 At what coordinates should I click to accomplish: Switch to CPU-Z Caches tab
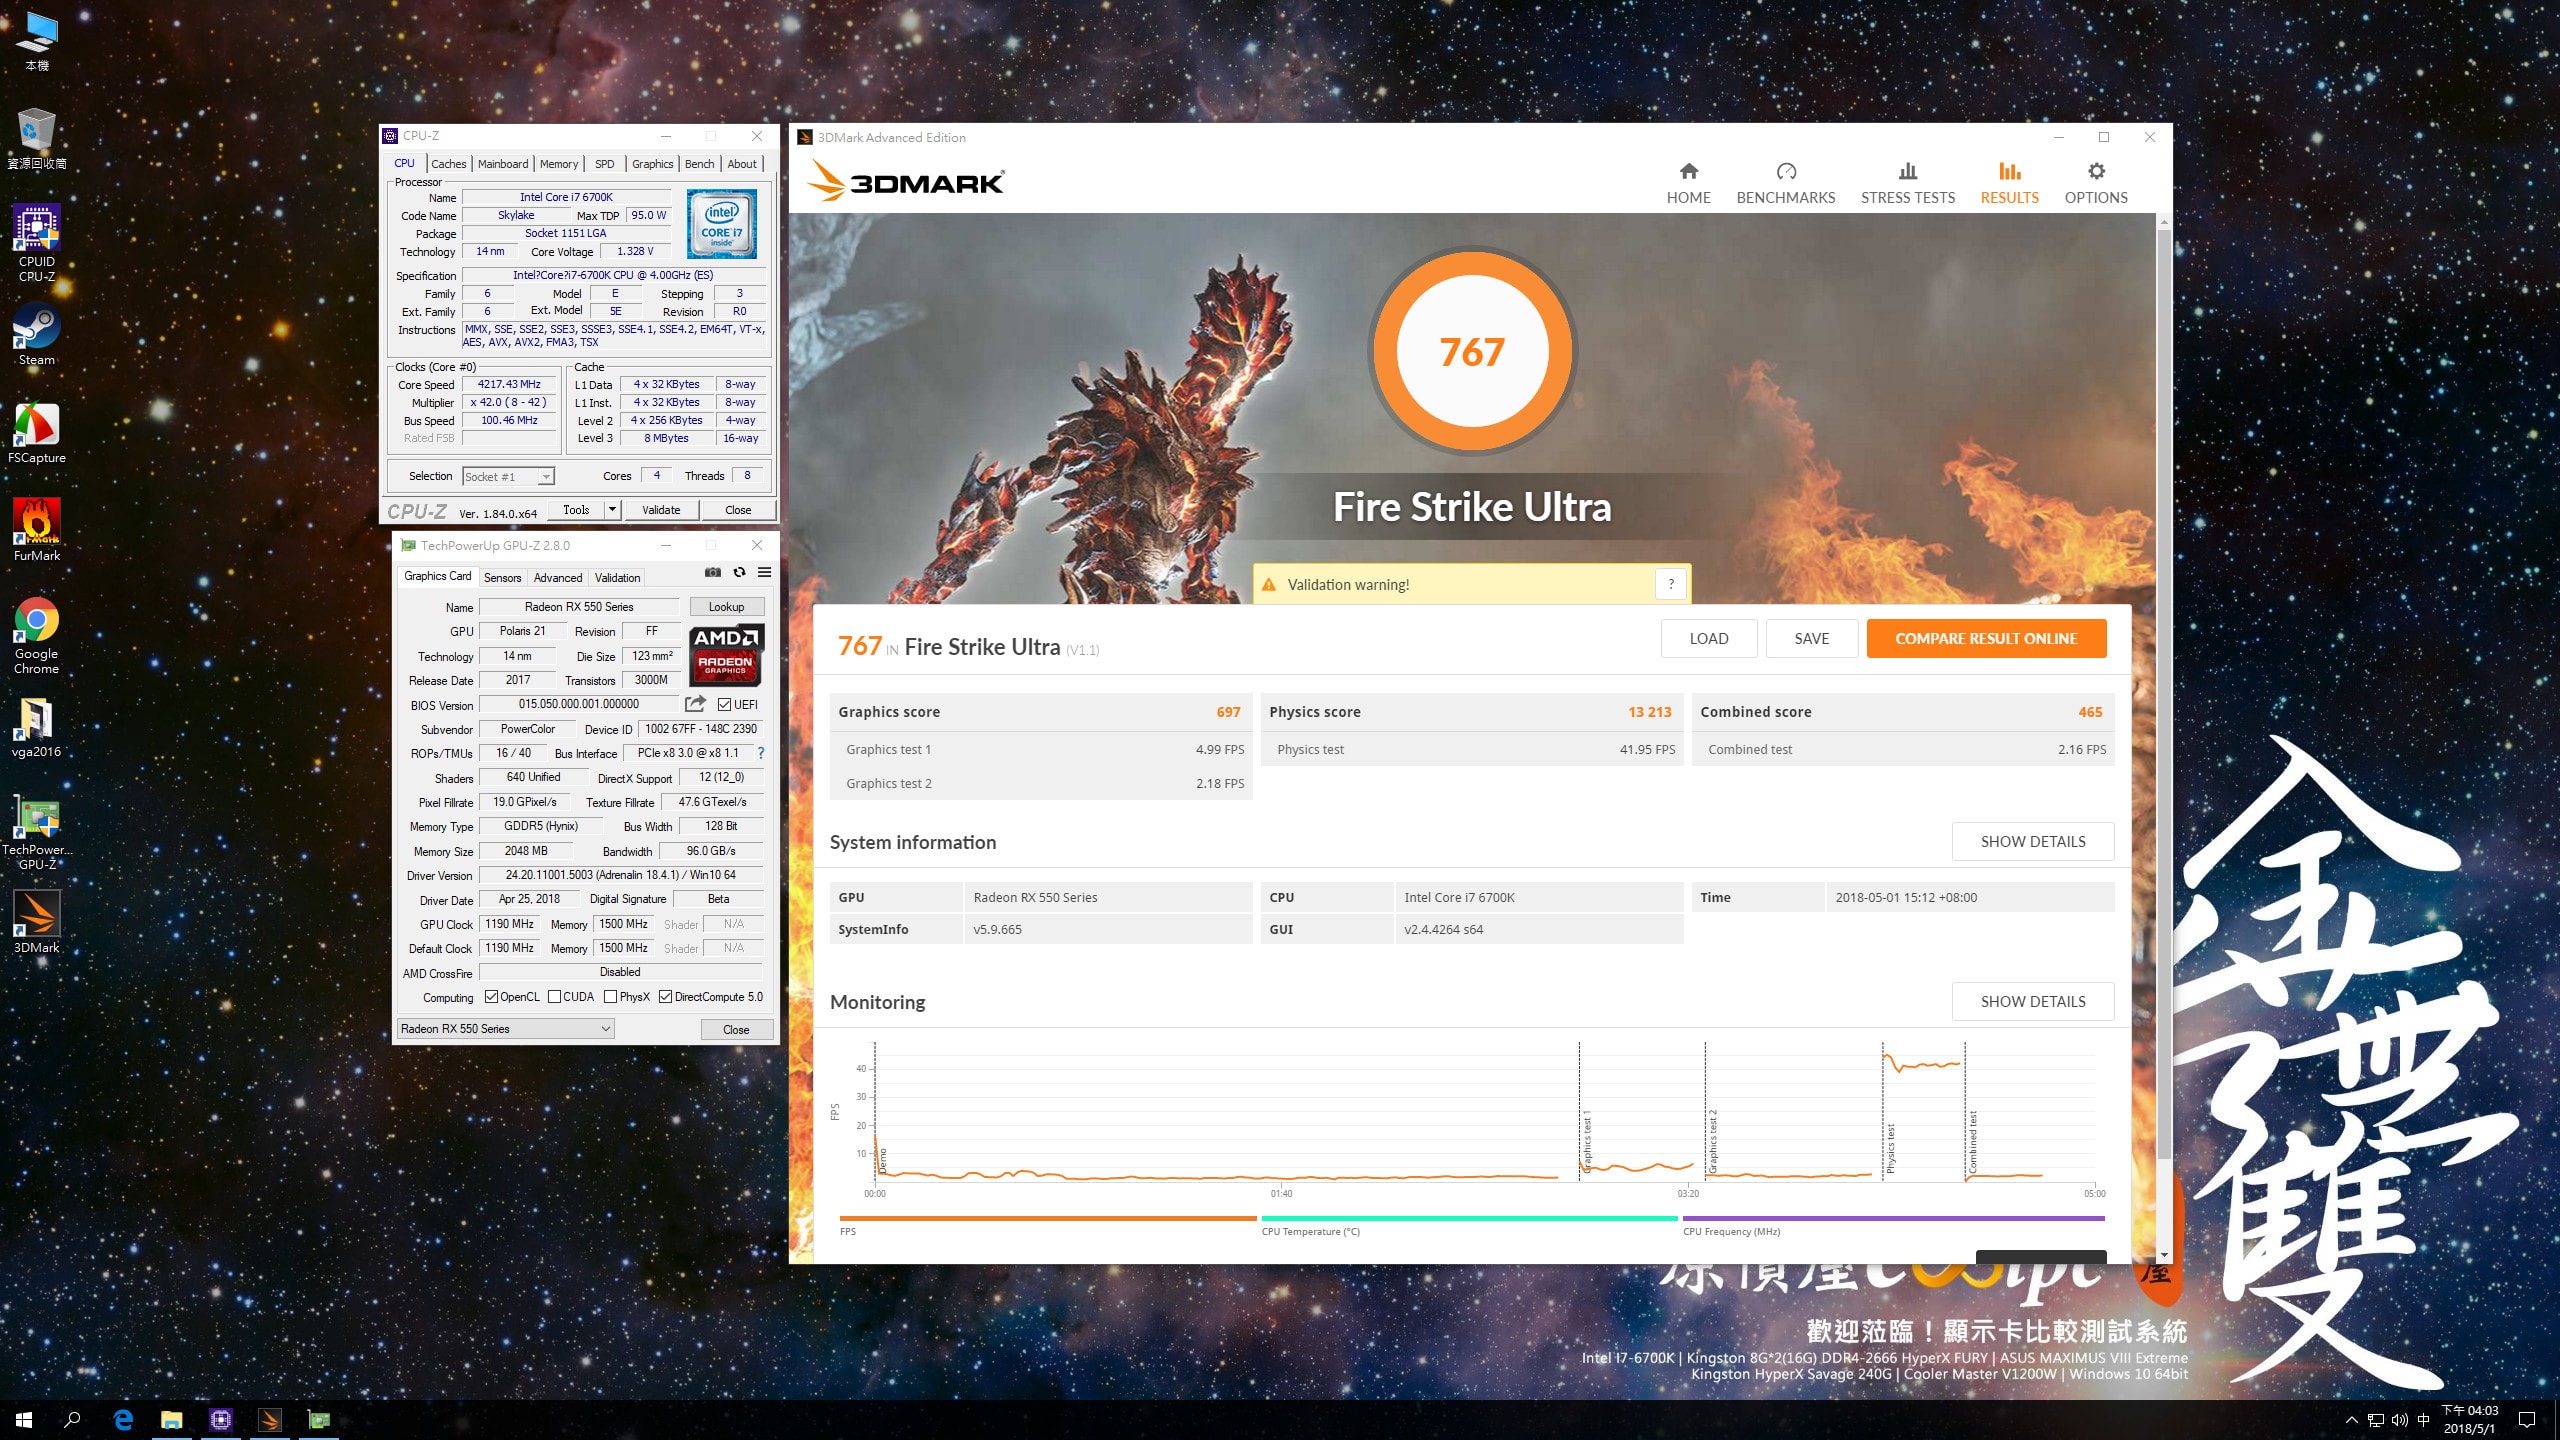coord(448,164)
